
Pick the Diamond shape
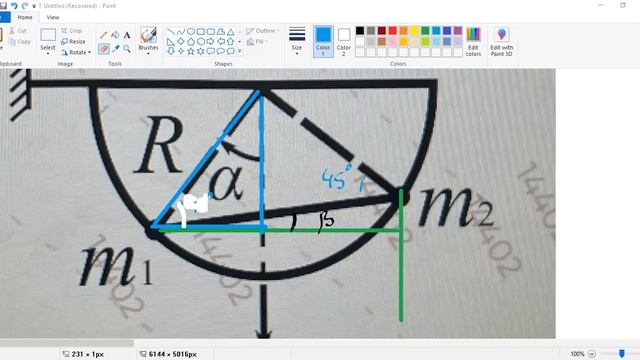[181, 41]
